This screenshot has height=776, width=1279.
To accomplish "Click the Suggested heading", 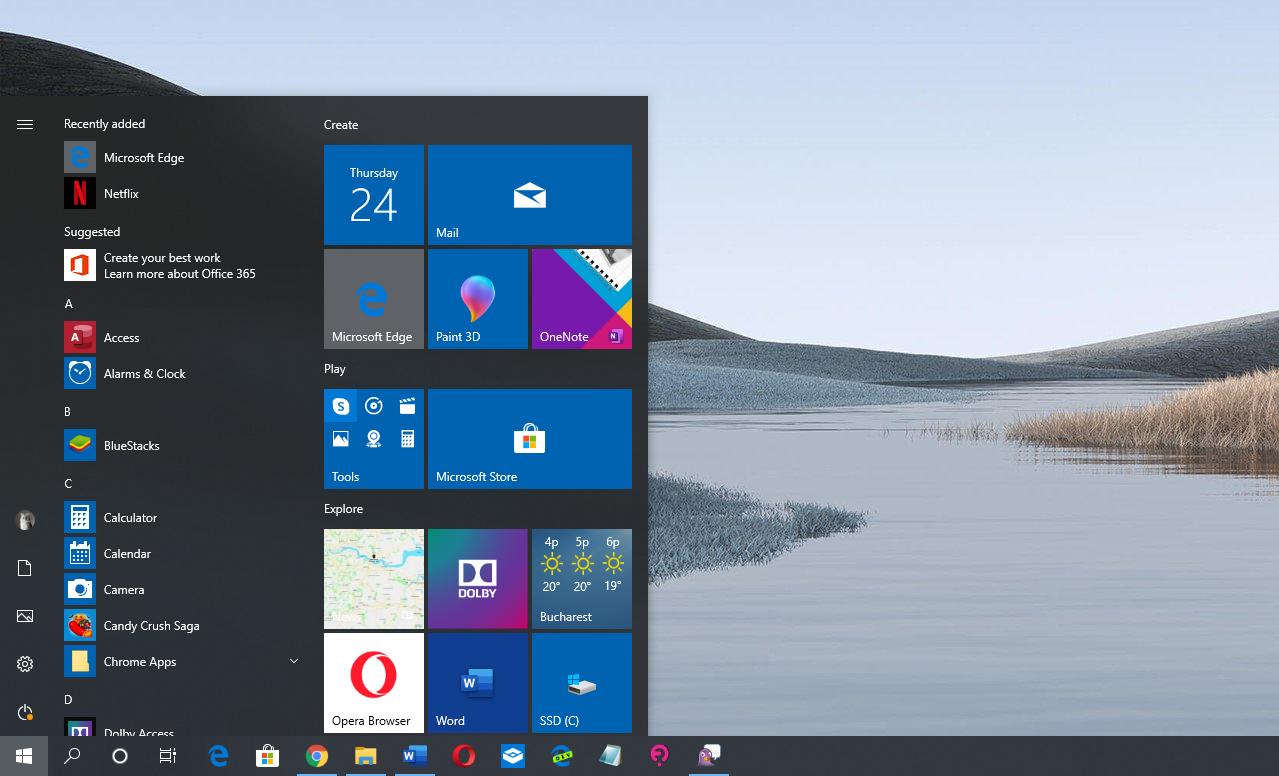I will click(92, 232).
